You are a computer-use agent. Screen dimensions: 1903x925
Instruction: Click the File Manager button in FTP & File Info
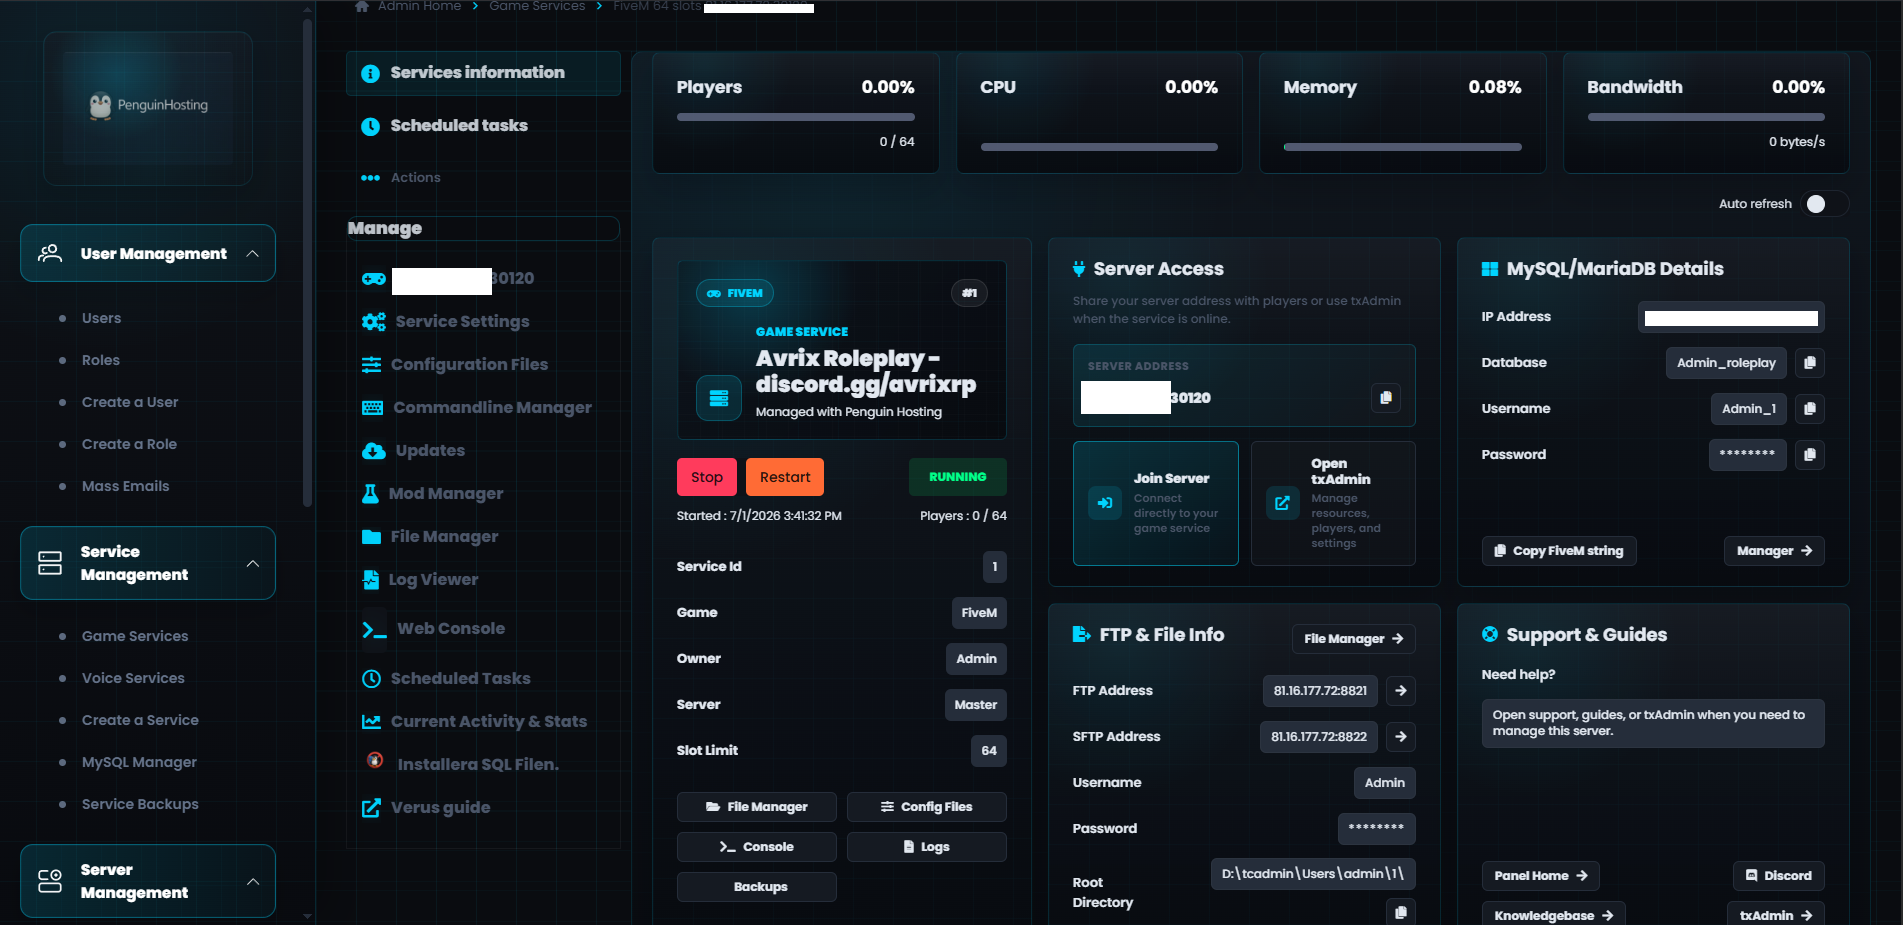[1354, 639]
